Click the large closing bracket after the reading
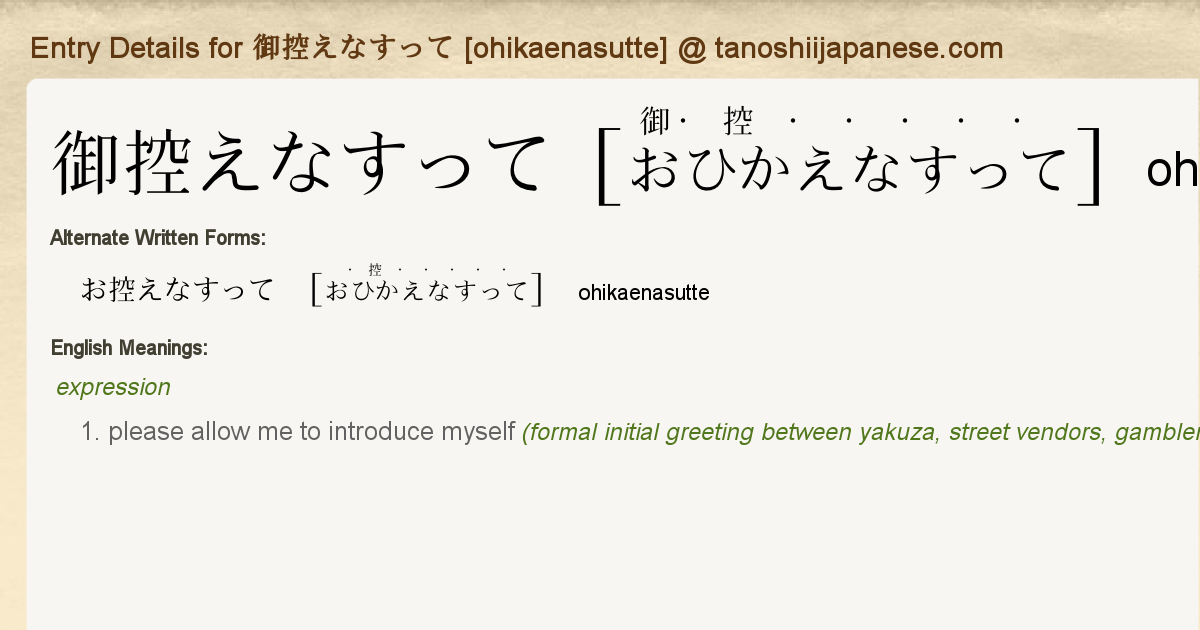The height and width of the screenshot is (630, 1200). click(x=1089, y=166)
